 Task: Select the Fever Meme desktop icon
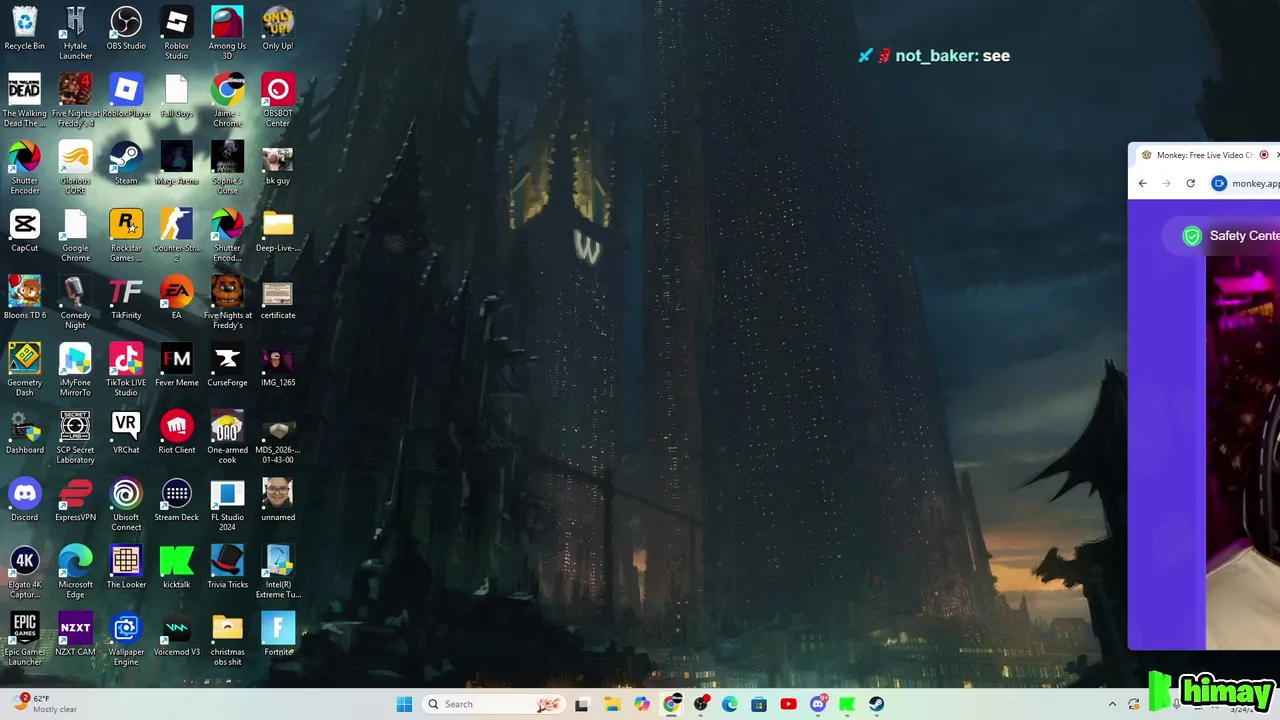[x=177, y=364]
